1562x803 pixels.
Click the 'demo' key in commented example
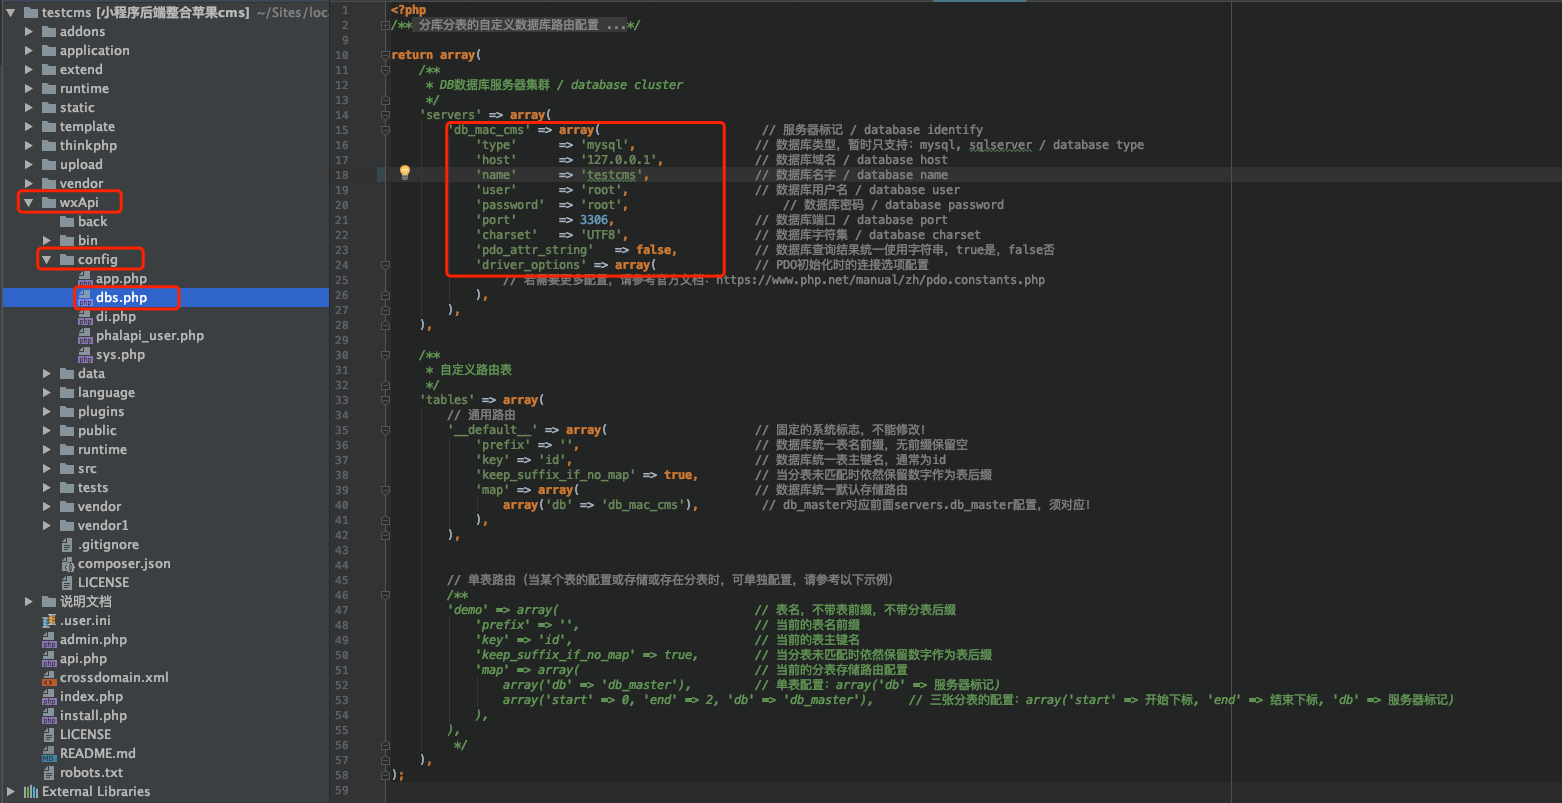click(x=468, y=610)
